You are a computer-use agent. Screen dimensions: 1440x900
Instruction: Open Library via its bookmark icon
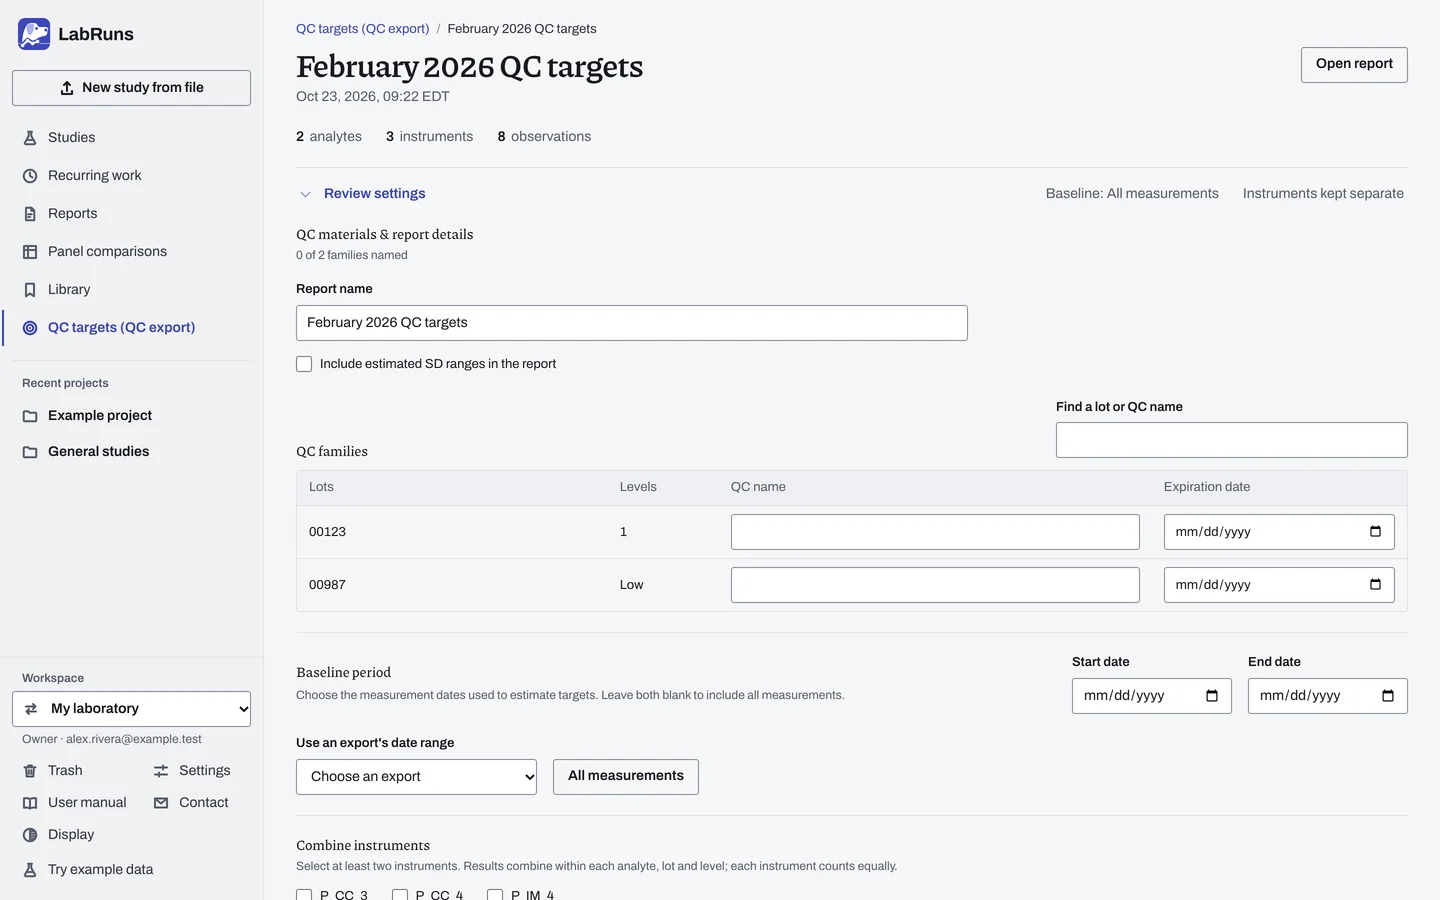(30, 290)
